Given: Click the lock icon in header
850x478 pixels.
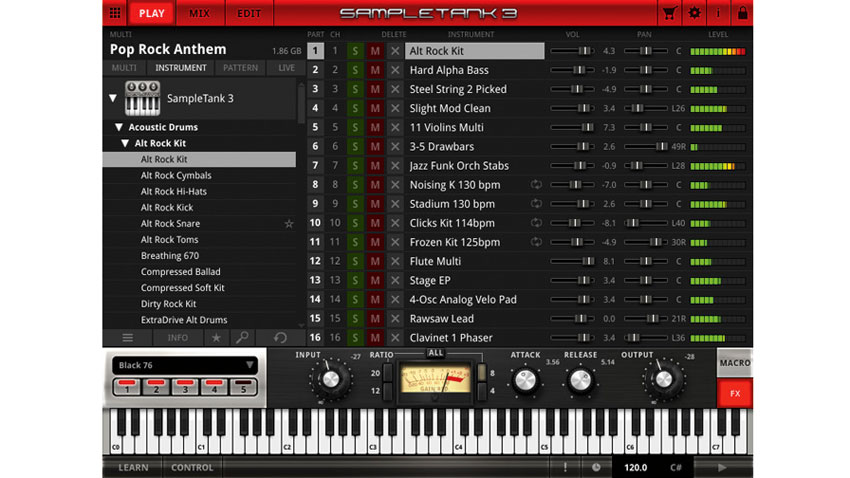Looking at the screenshot, I should [x=742, y=13].
